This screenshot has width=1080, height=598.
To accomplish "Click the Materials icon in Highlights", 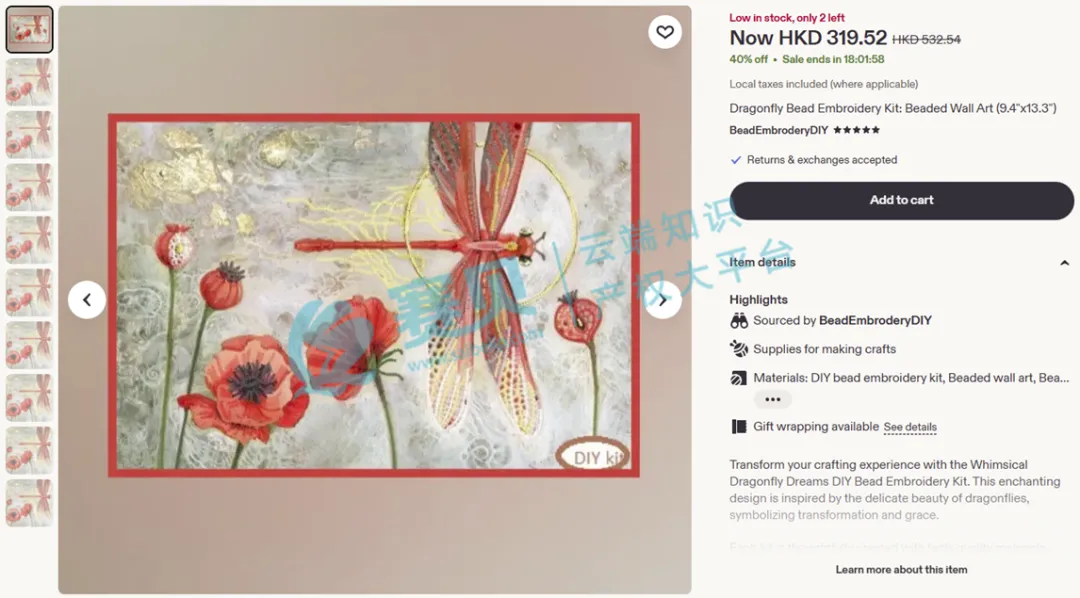I will (738, 378).
